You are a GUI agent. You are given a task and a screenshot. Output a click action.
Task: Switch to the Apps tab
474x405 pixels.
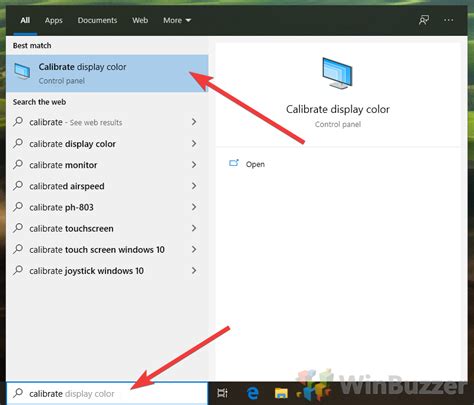coord(54,20)
